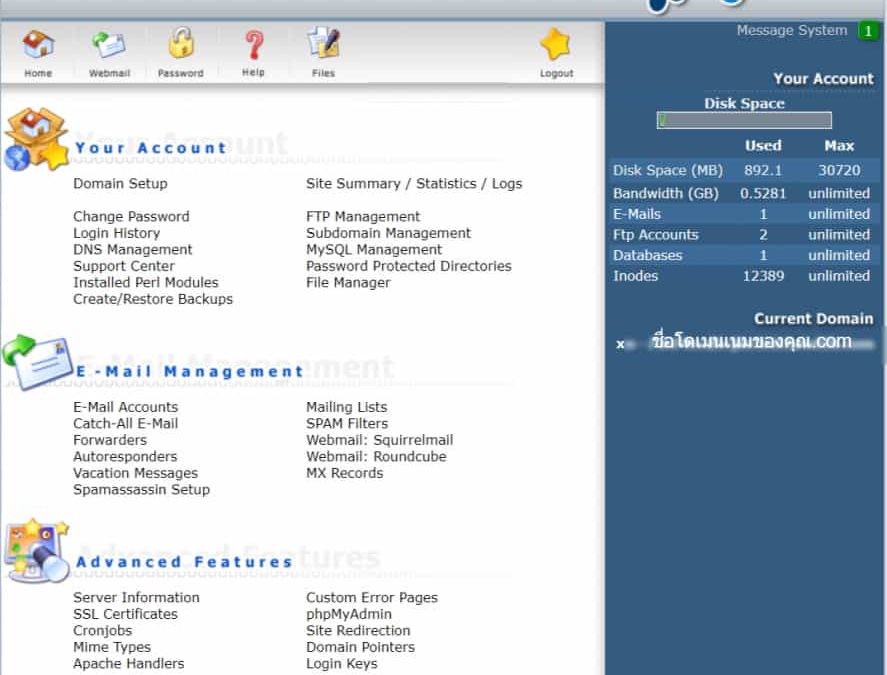Open Password Protected Directories

(408, 265)
